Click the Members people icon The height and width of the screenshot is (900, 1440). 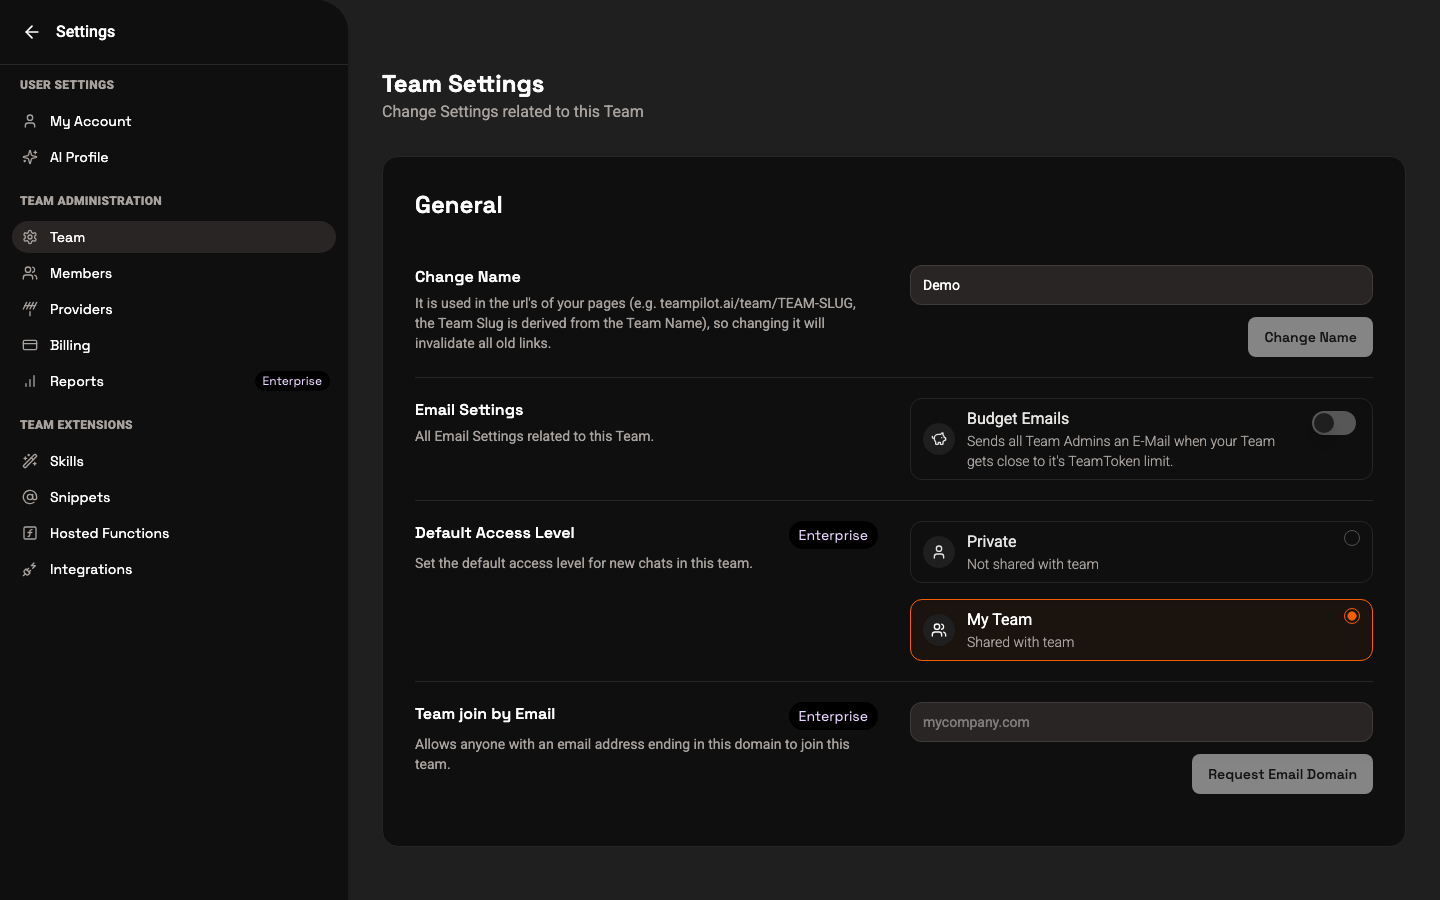[30, 273]
